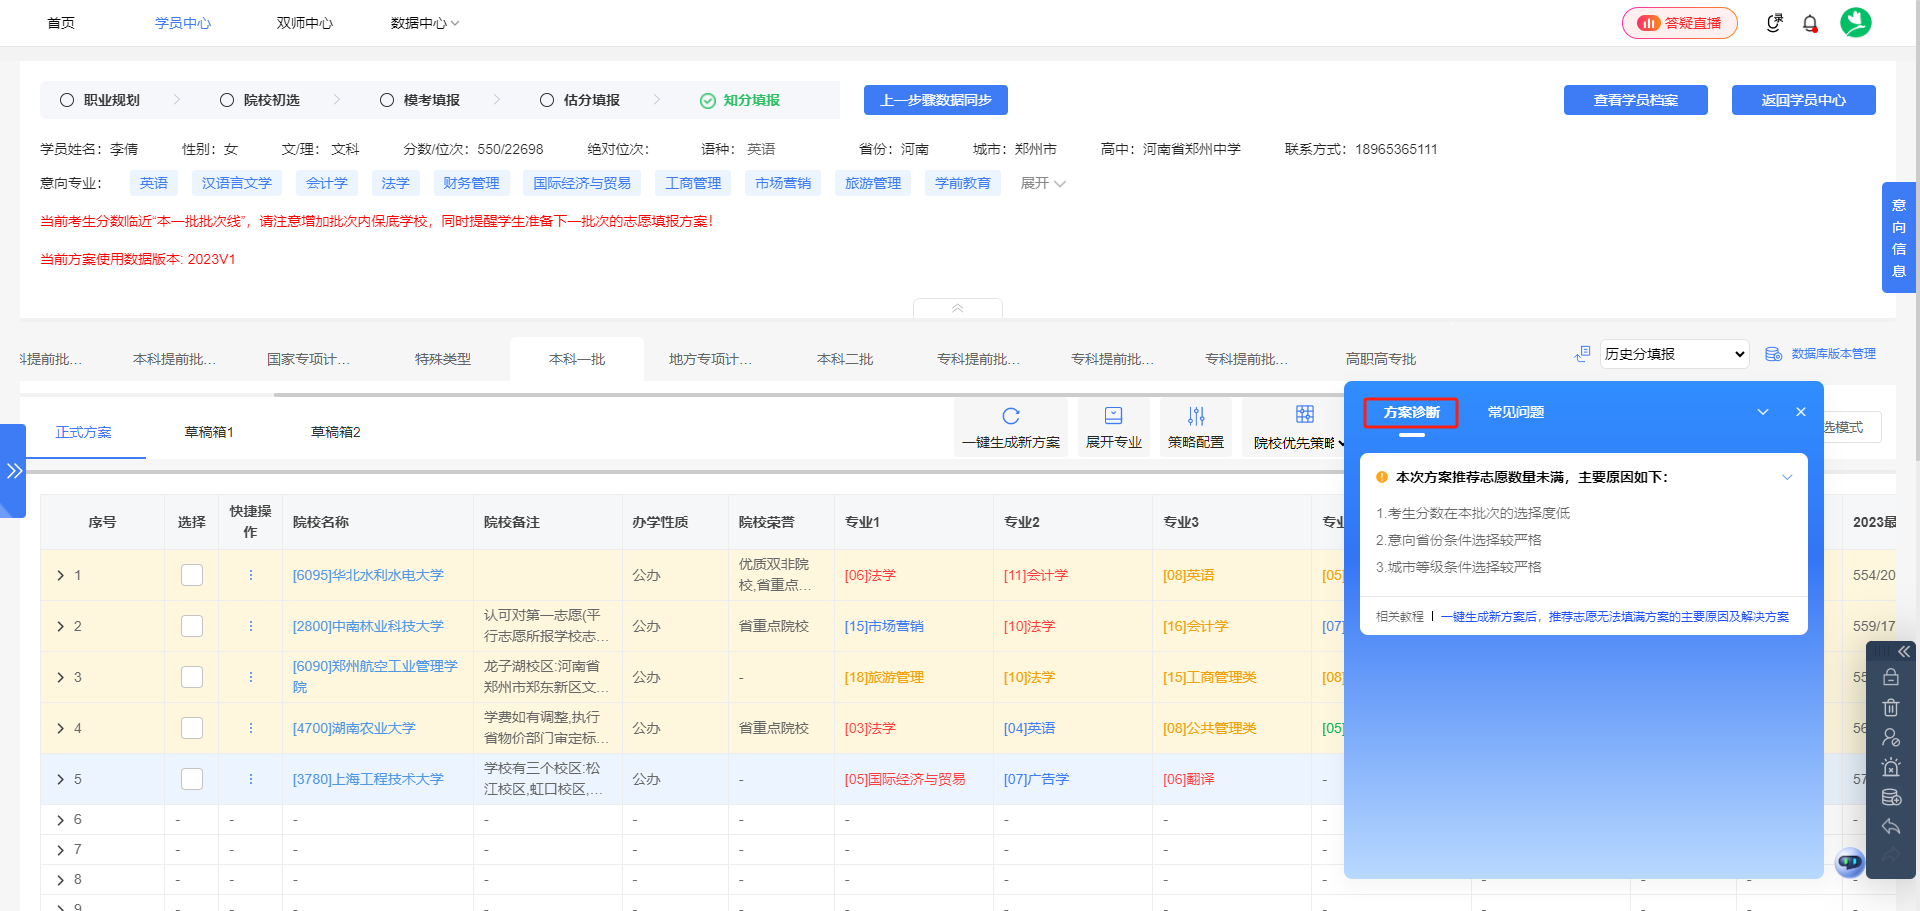Switch to 高职高专批 batch tab
The height and width of the screenshot is (911, 1920).
[1381, 359]
